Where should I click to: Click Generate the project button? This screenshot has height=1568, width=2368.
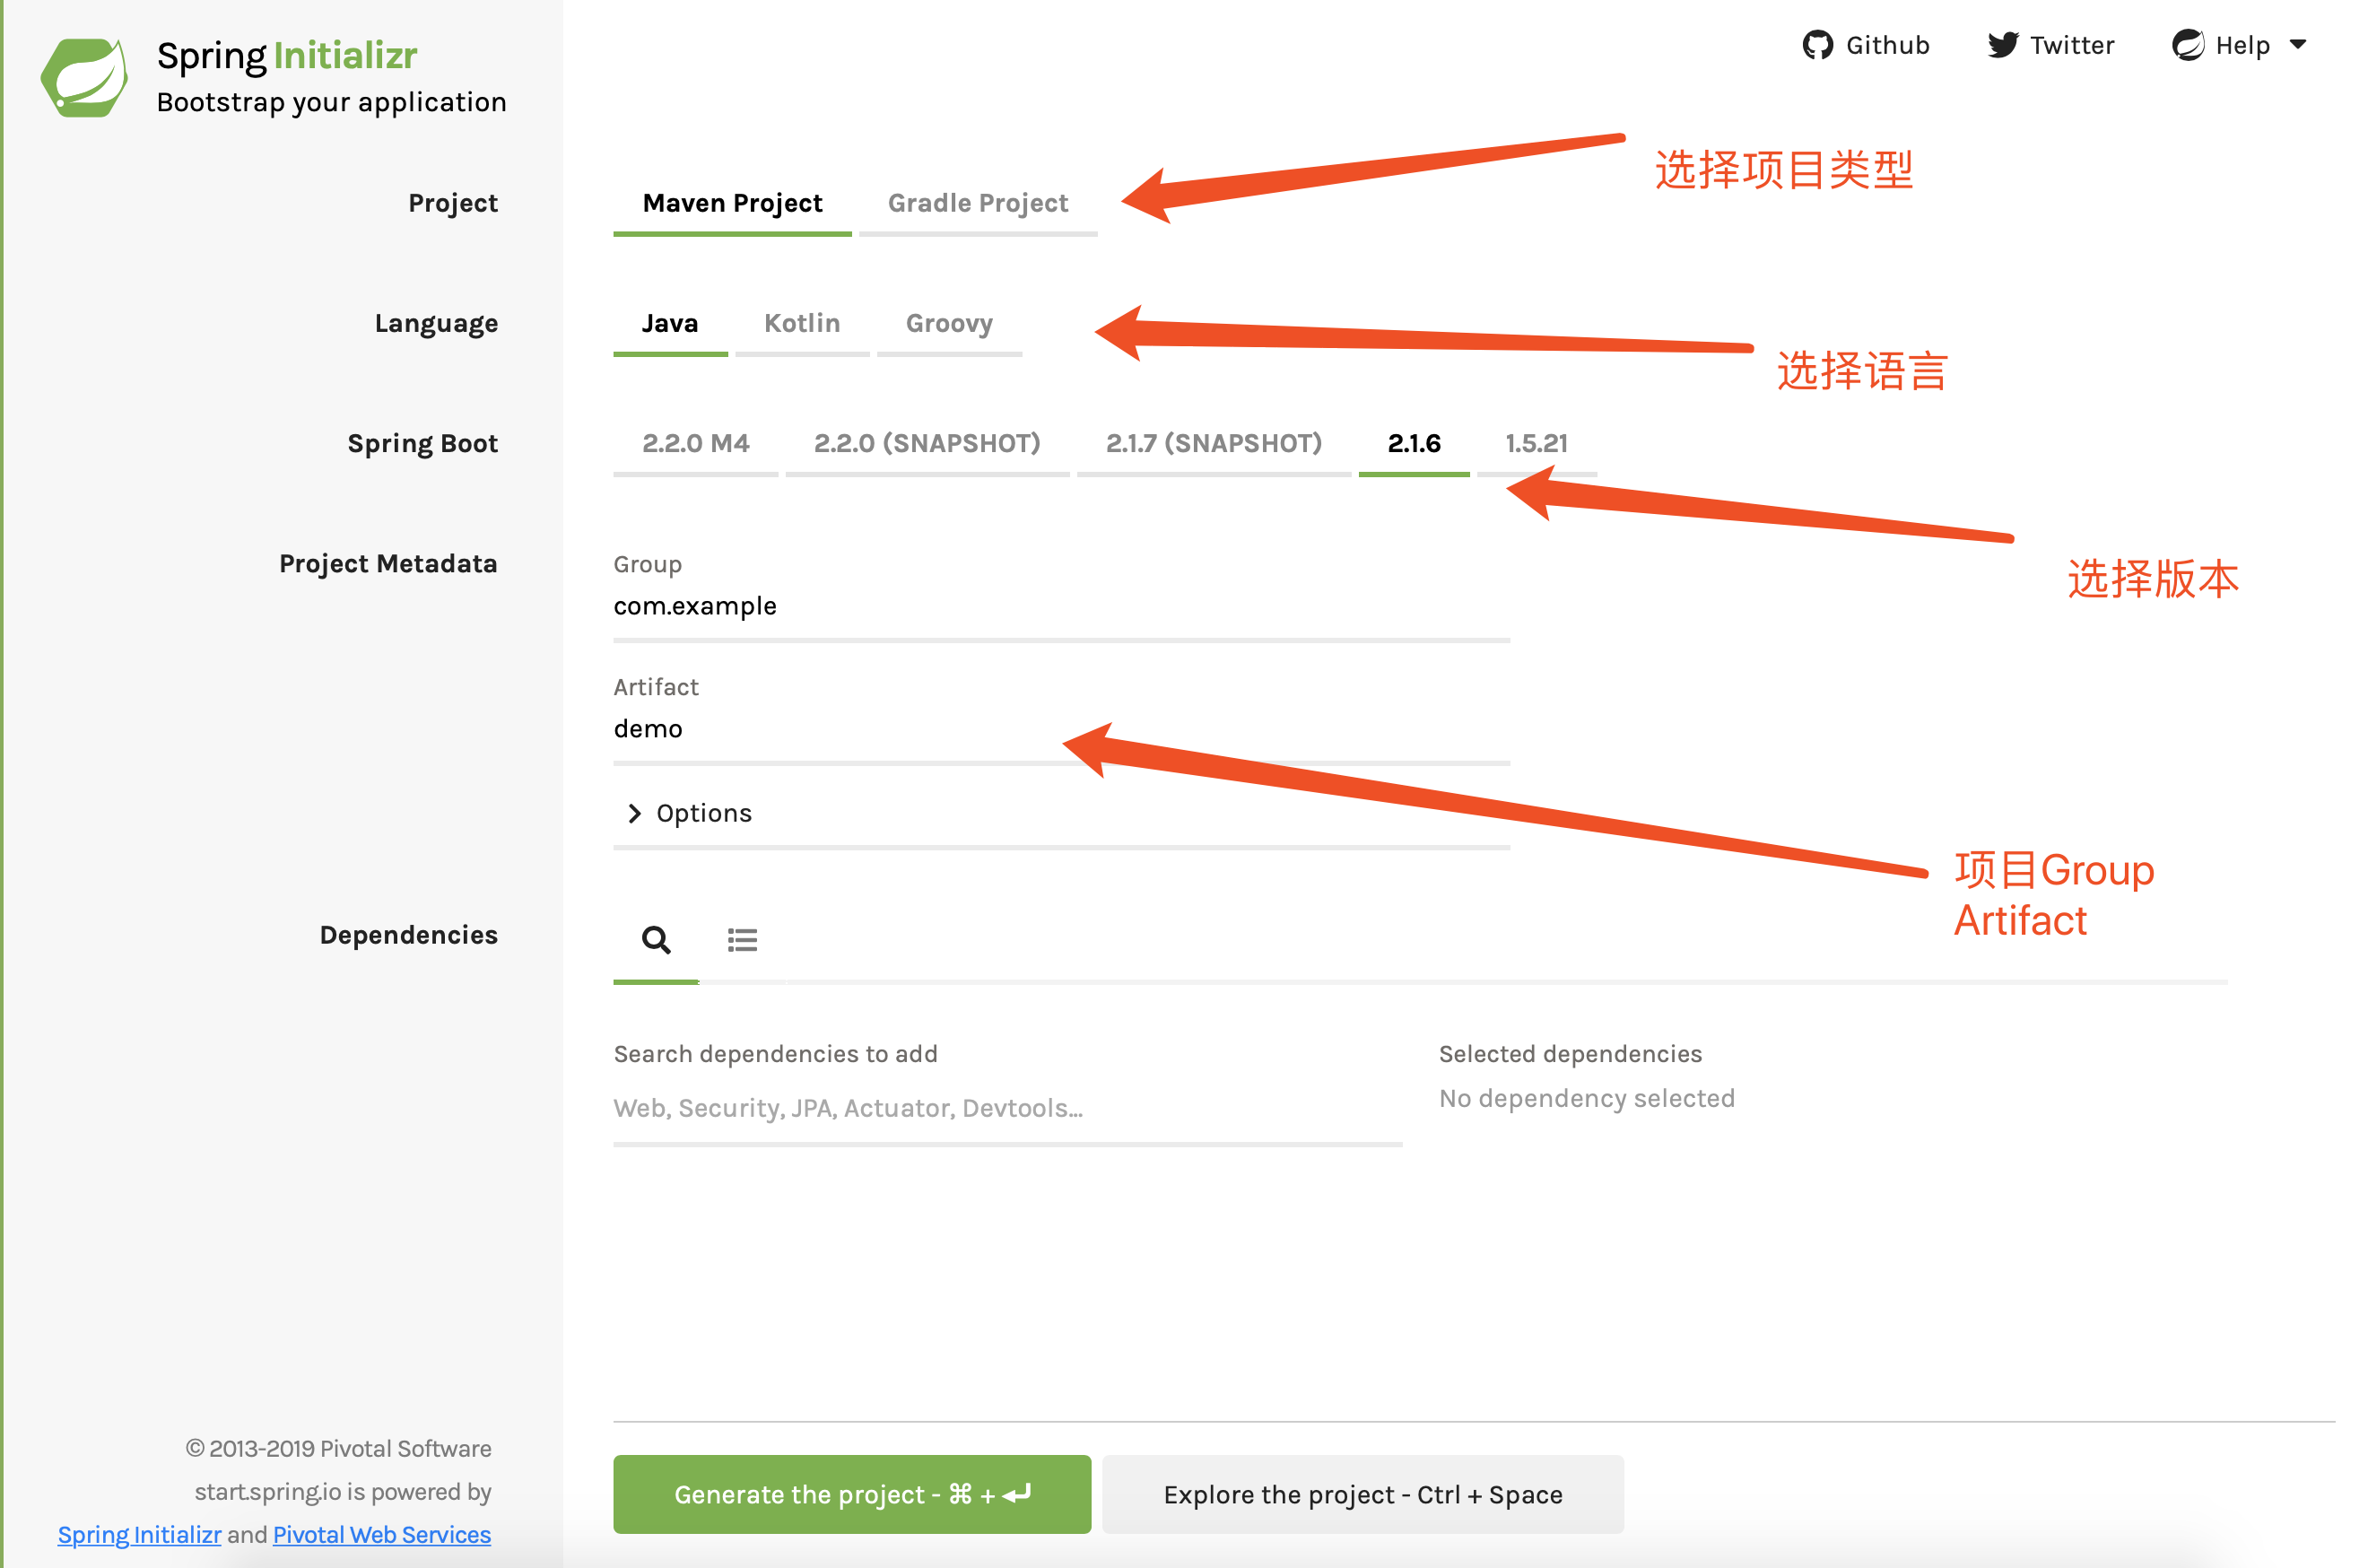click(852, 1494)
